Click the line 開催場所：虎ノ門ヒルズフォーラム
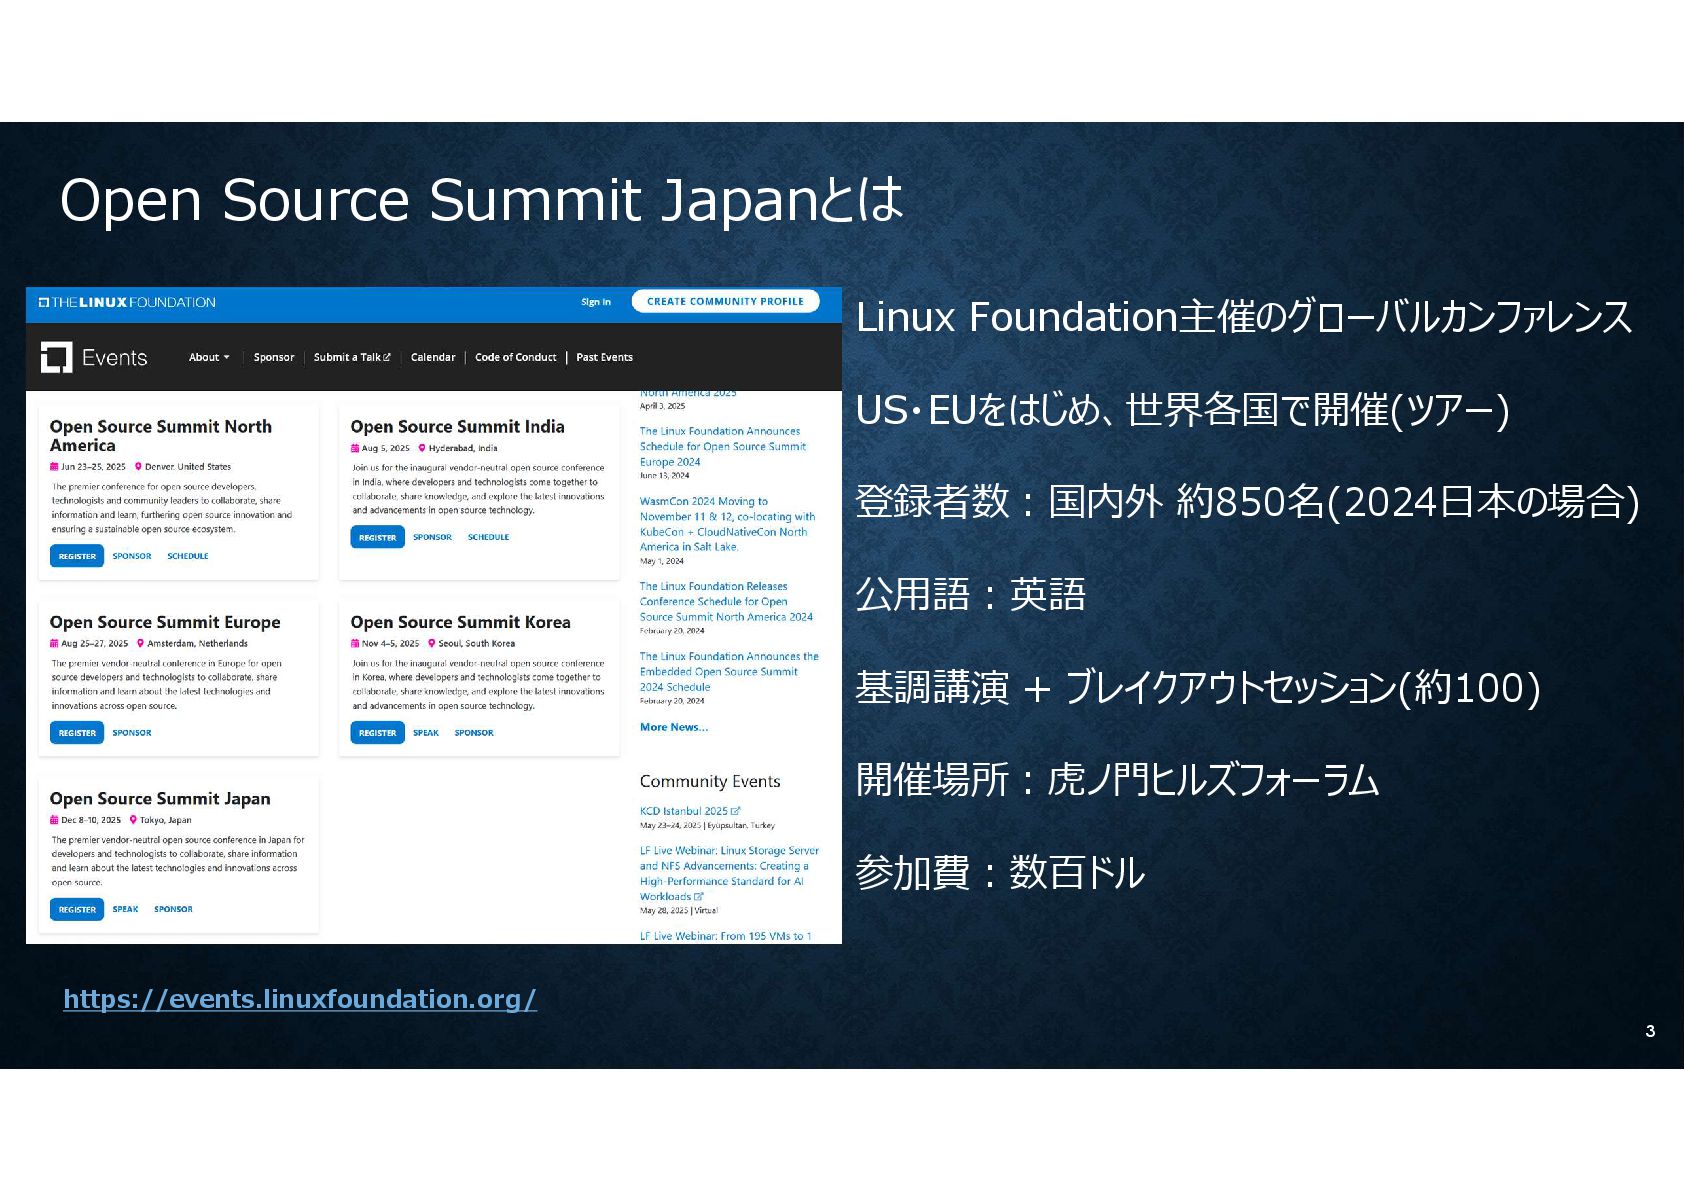Image resolution: width=1684 pixels, height=1191 pixels. 1118,780
